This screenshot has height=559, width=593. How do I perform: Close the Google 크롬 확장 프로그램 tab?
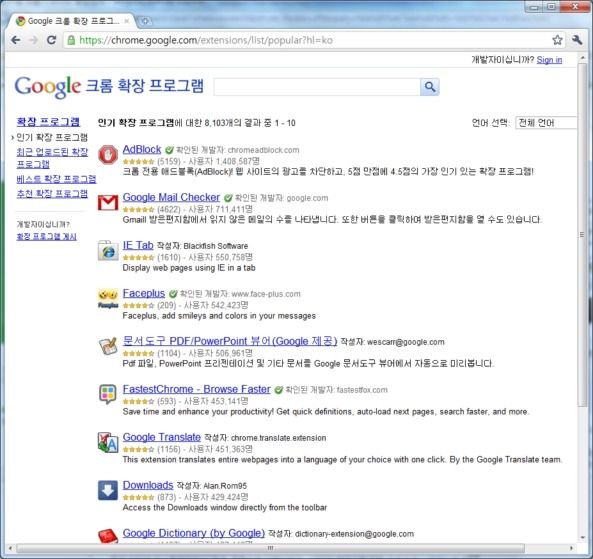point(127,21)
